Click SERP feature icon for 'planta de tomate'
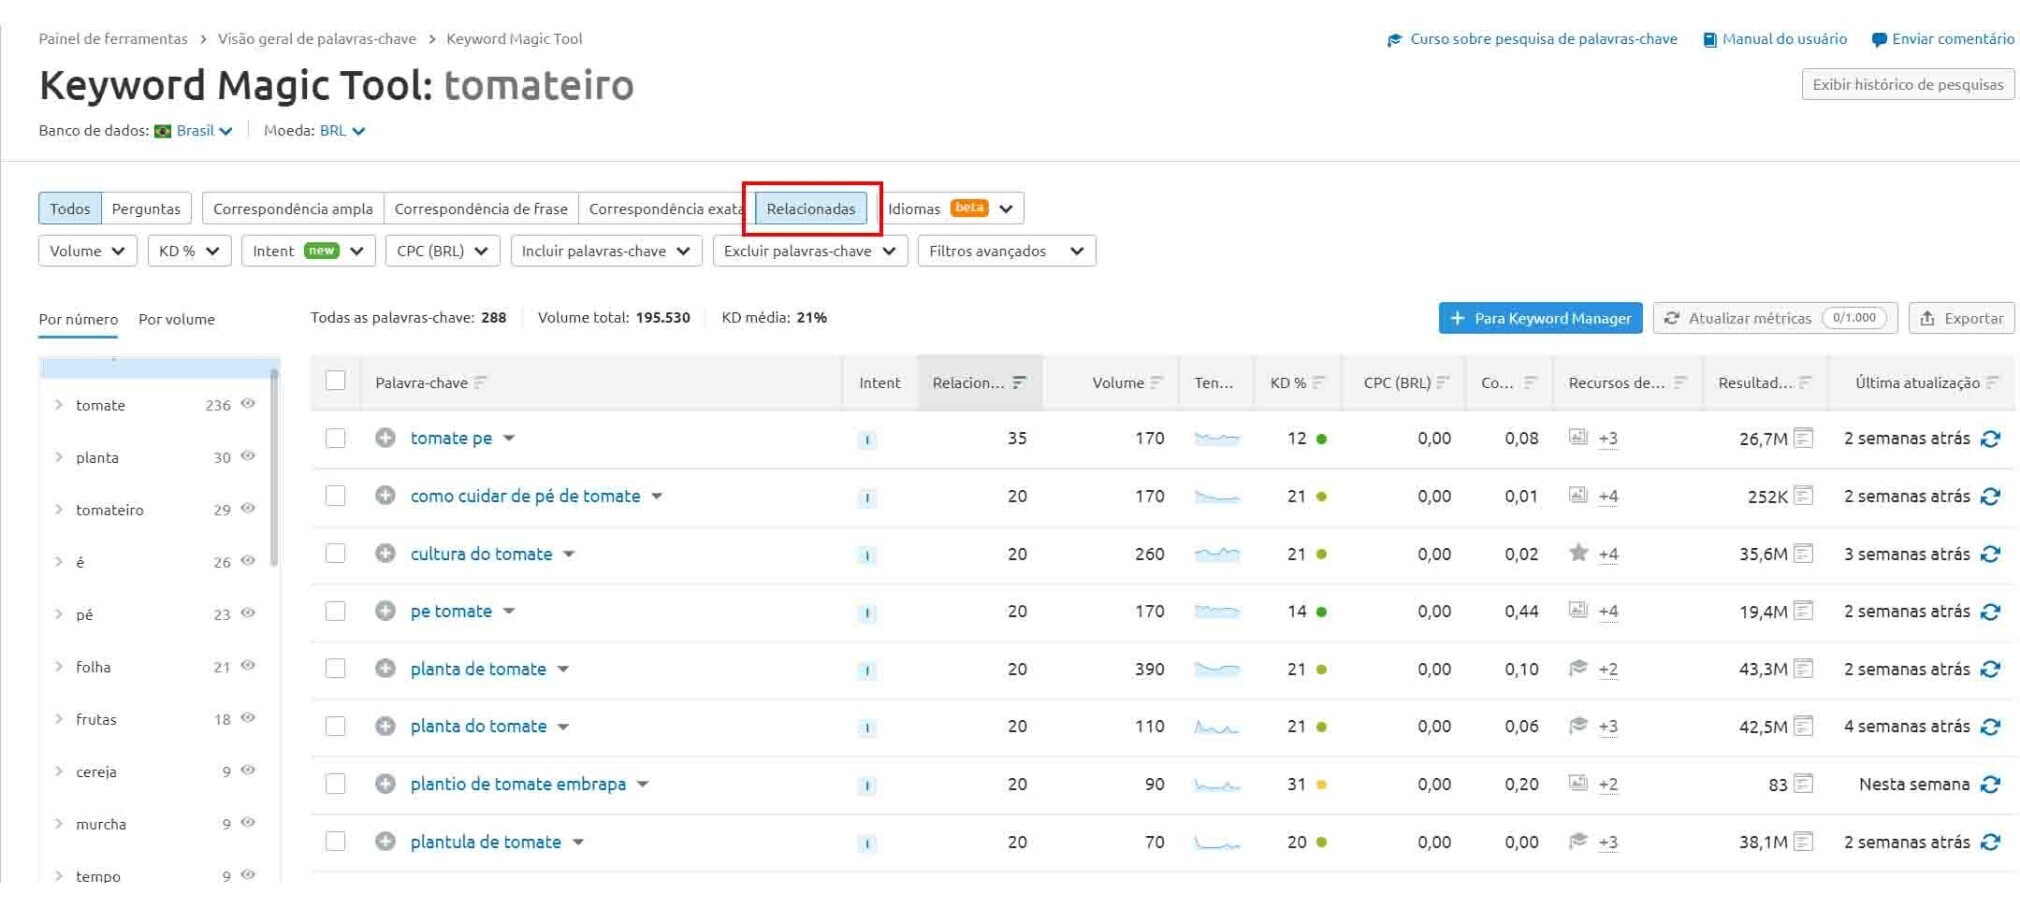Screen dimensions: 2020x908 point(1578,668)
